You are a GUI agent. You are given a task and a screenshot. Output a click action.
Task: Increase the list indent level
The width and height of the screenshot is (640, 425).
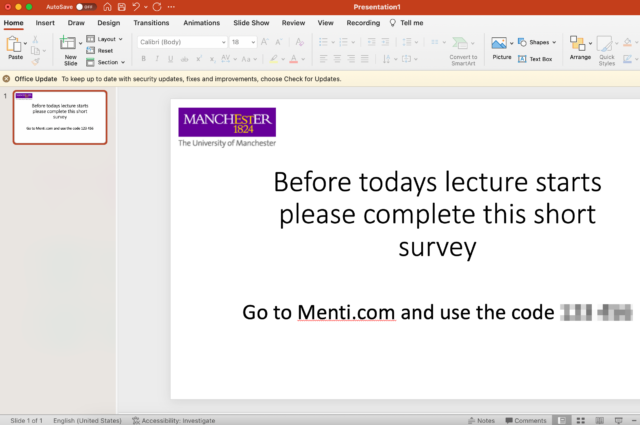pos(385,42)
